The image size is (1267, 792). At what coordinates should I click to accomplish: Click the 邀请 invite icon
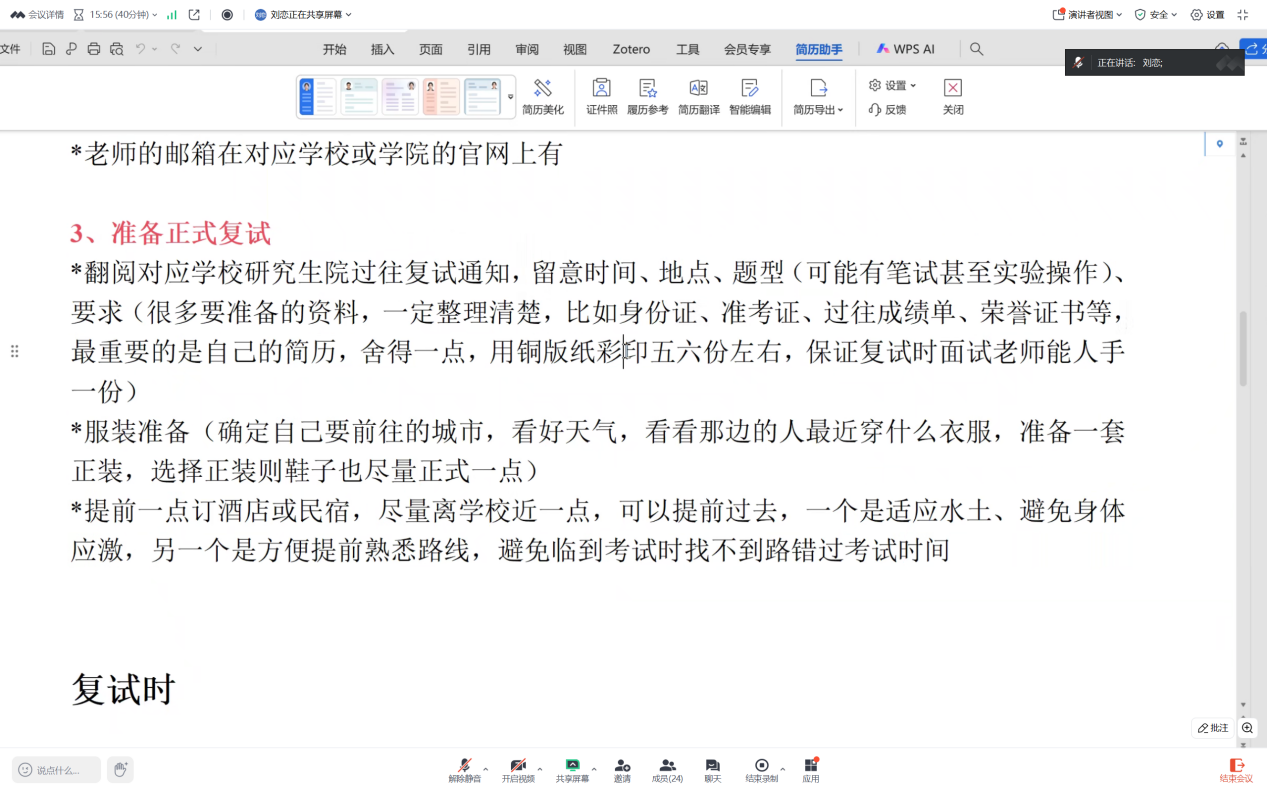pyautogui.click(x=622, y=769)
